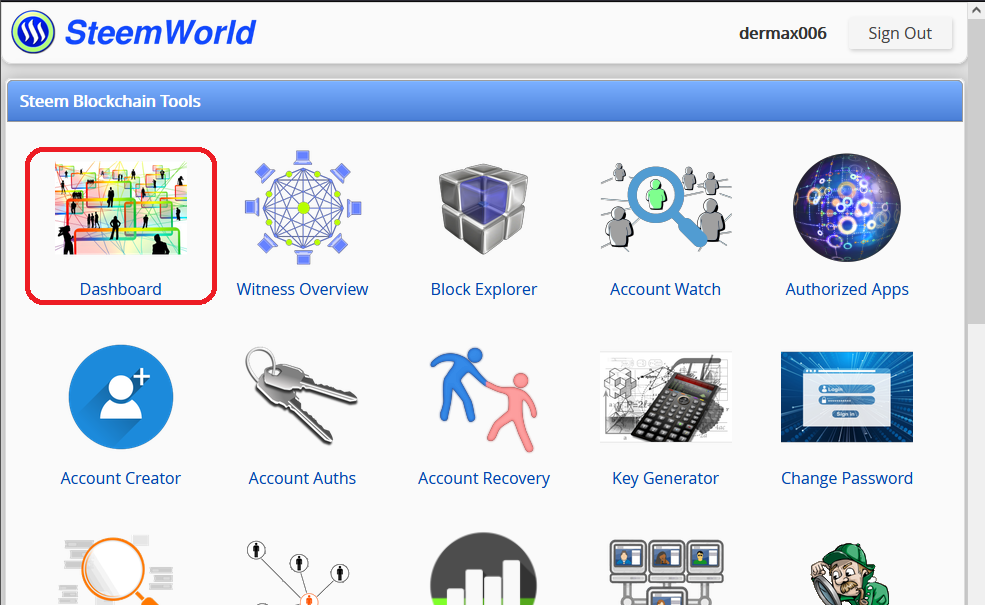
Task: Open the Account Recovery helping figures icon
Action: tap(484, 400)
